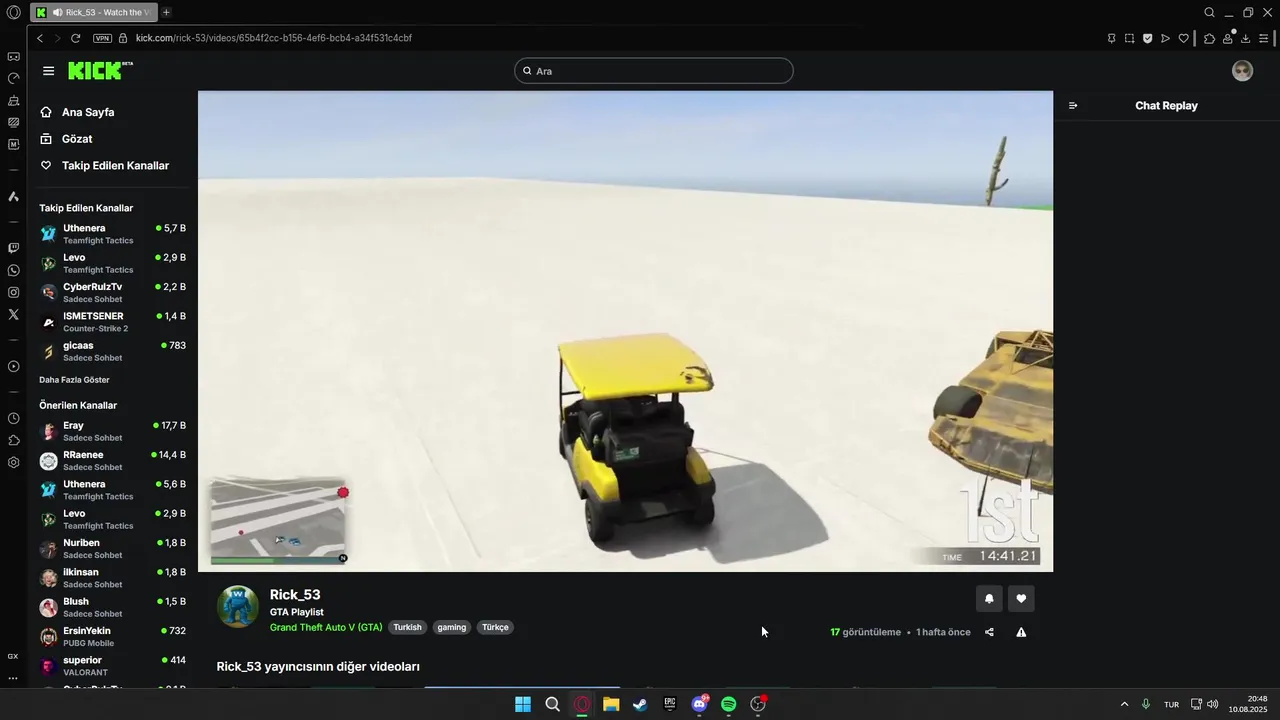Open X (Twitter) in the Opera sidebar
Image resolution: width=1280 pixels, height=720 pixels.
tap(13, 315)
